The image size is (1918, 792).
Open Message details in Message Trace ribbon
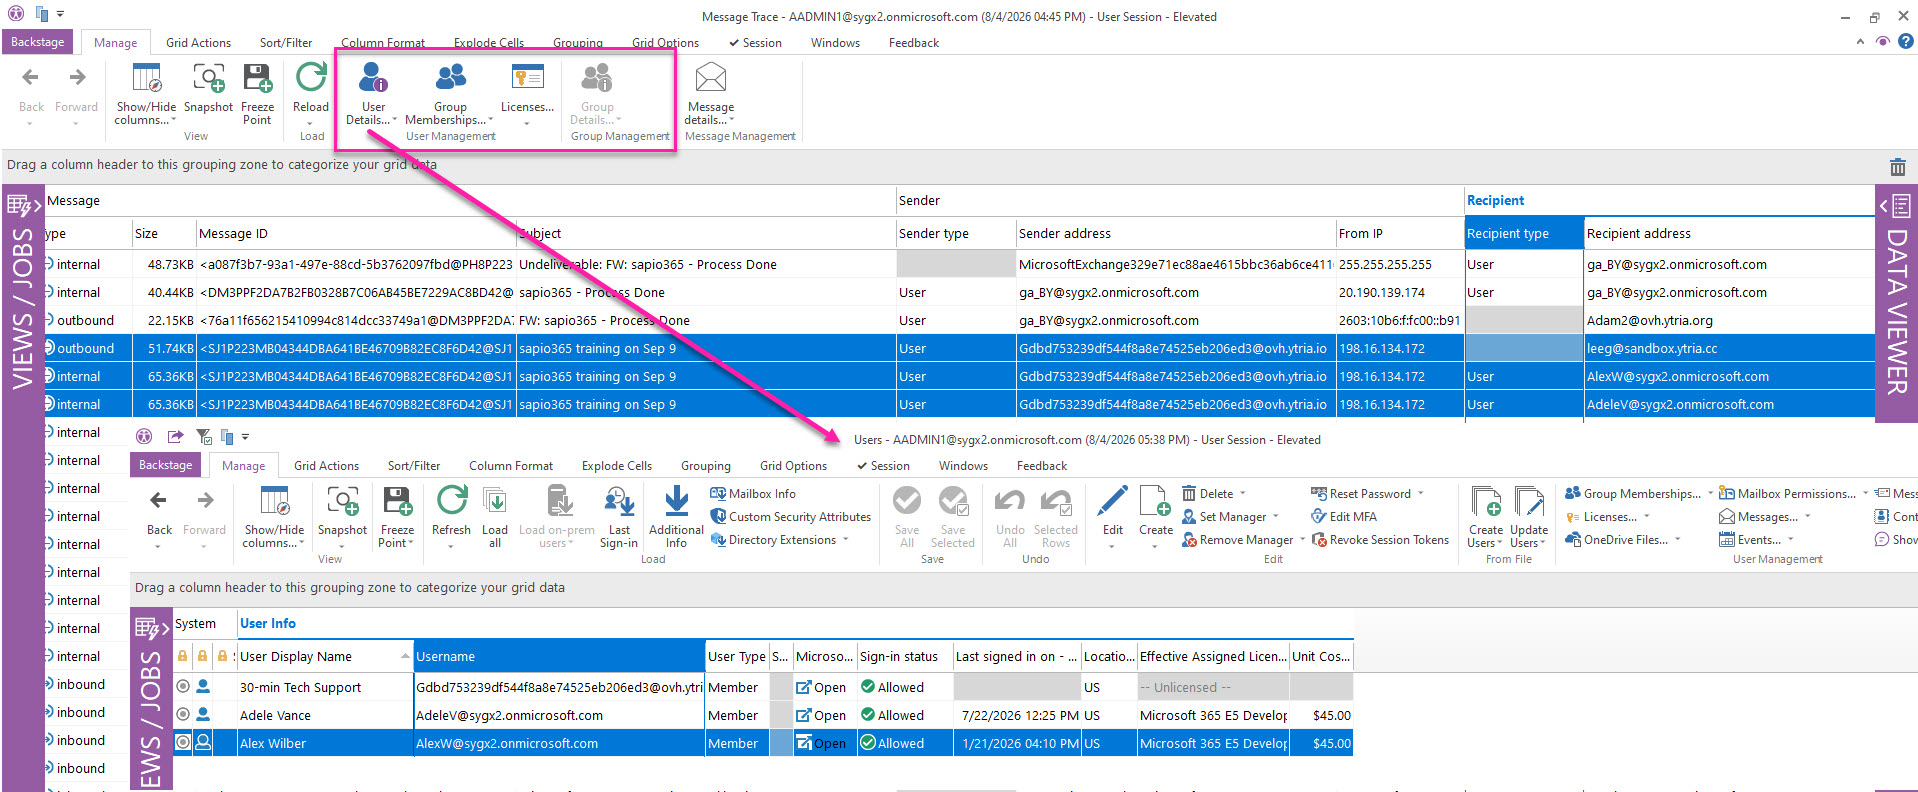710,94
